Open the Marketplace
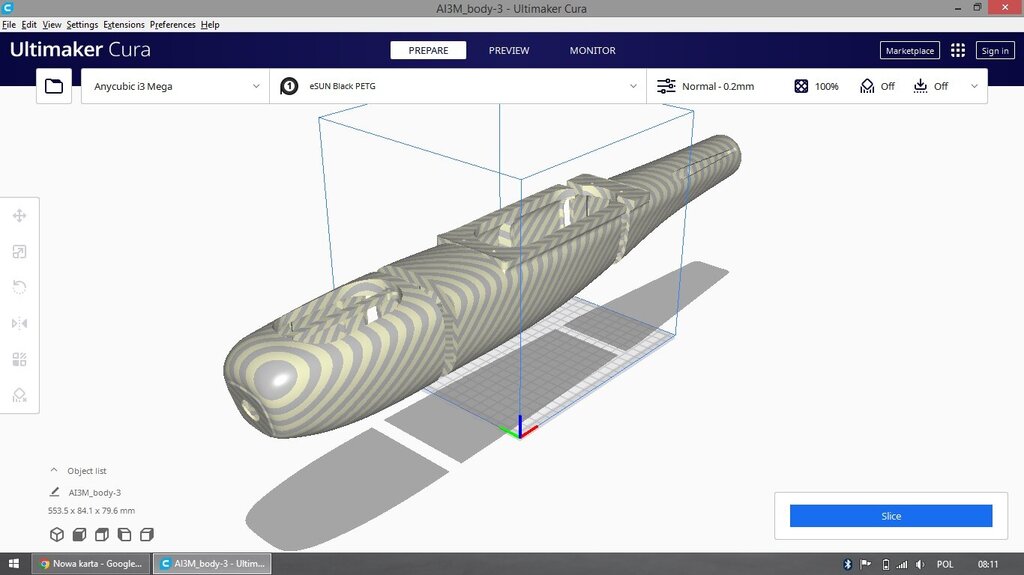Viewport: 1024px width, 575px height. [909, 51]
